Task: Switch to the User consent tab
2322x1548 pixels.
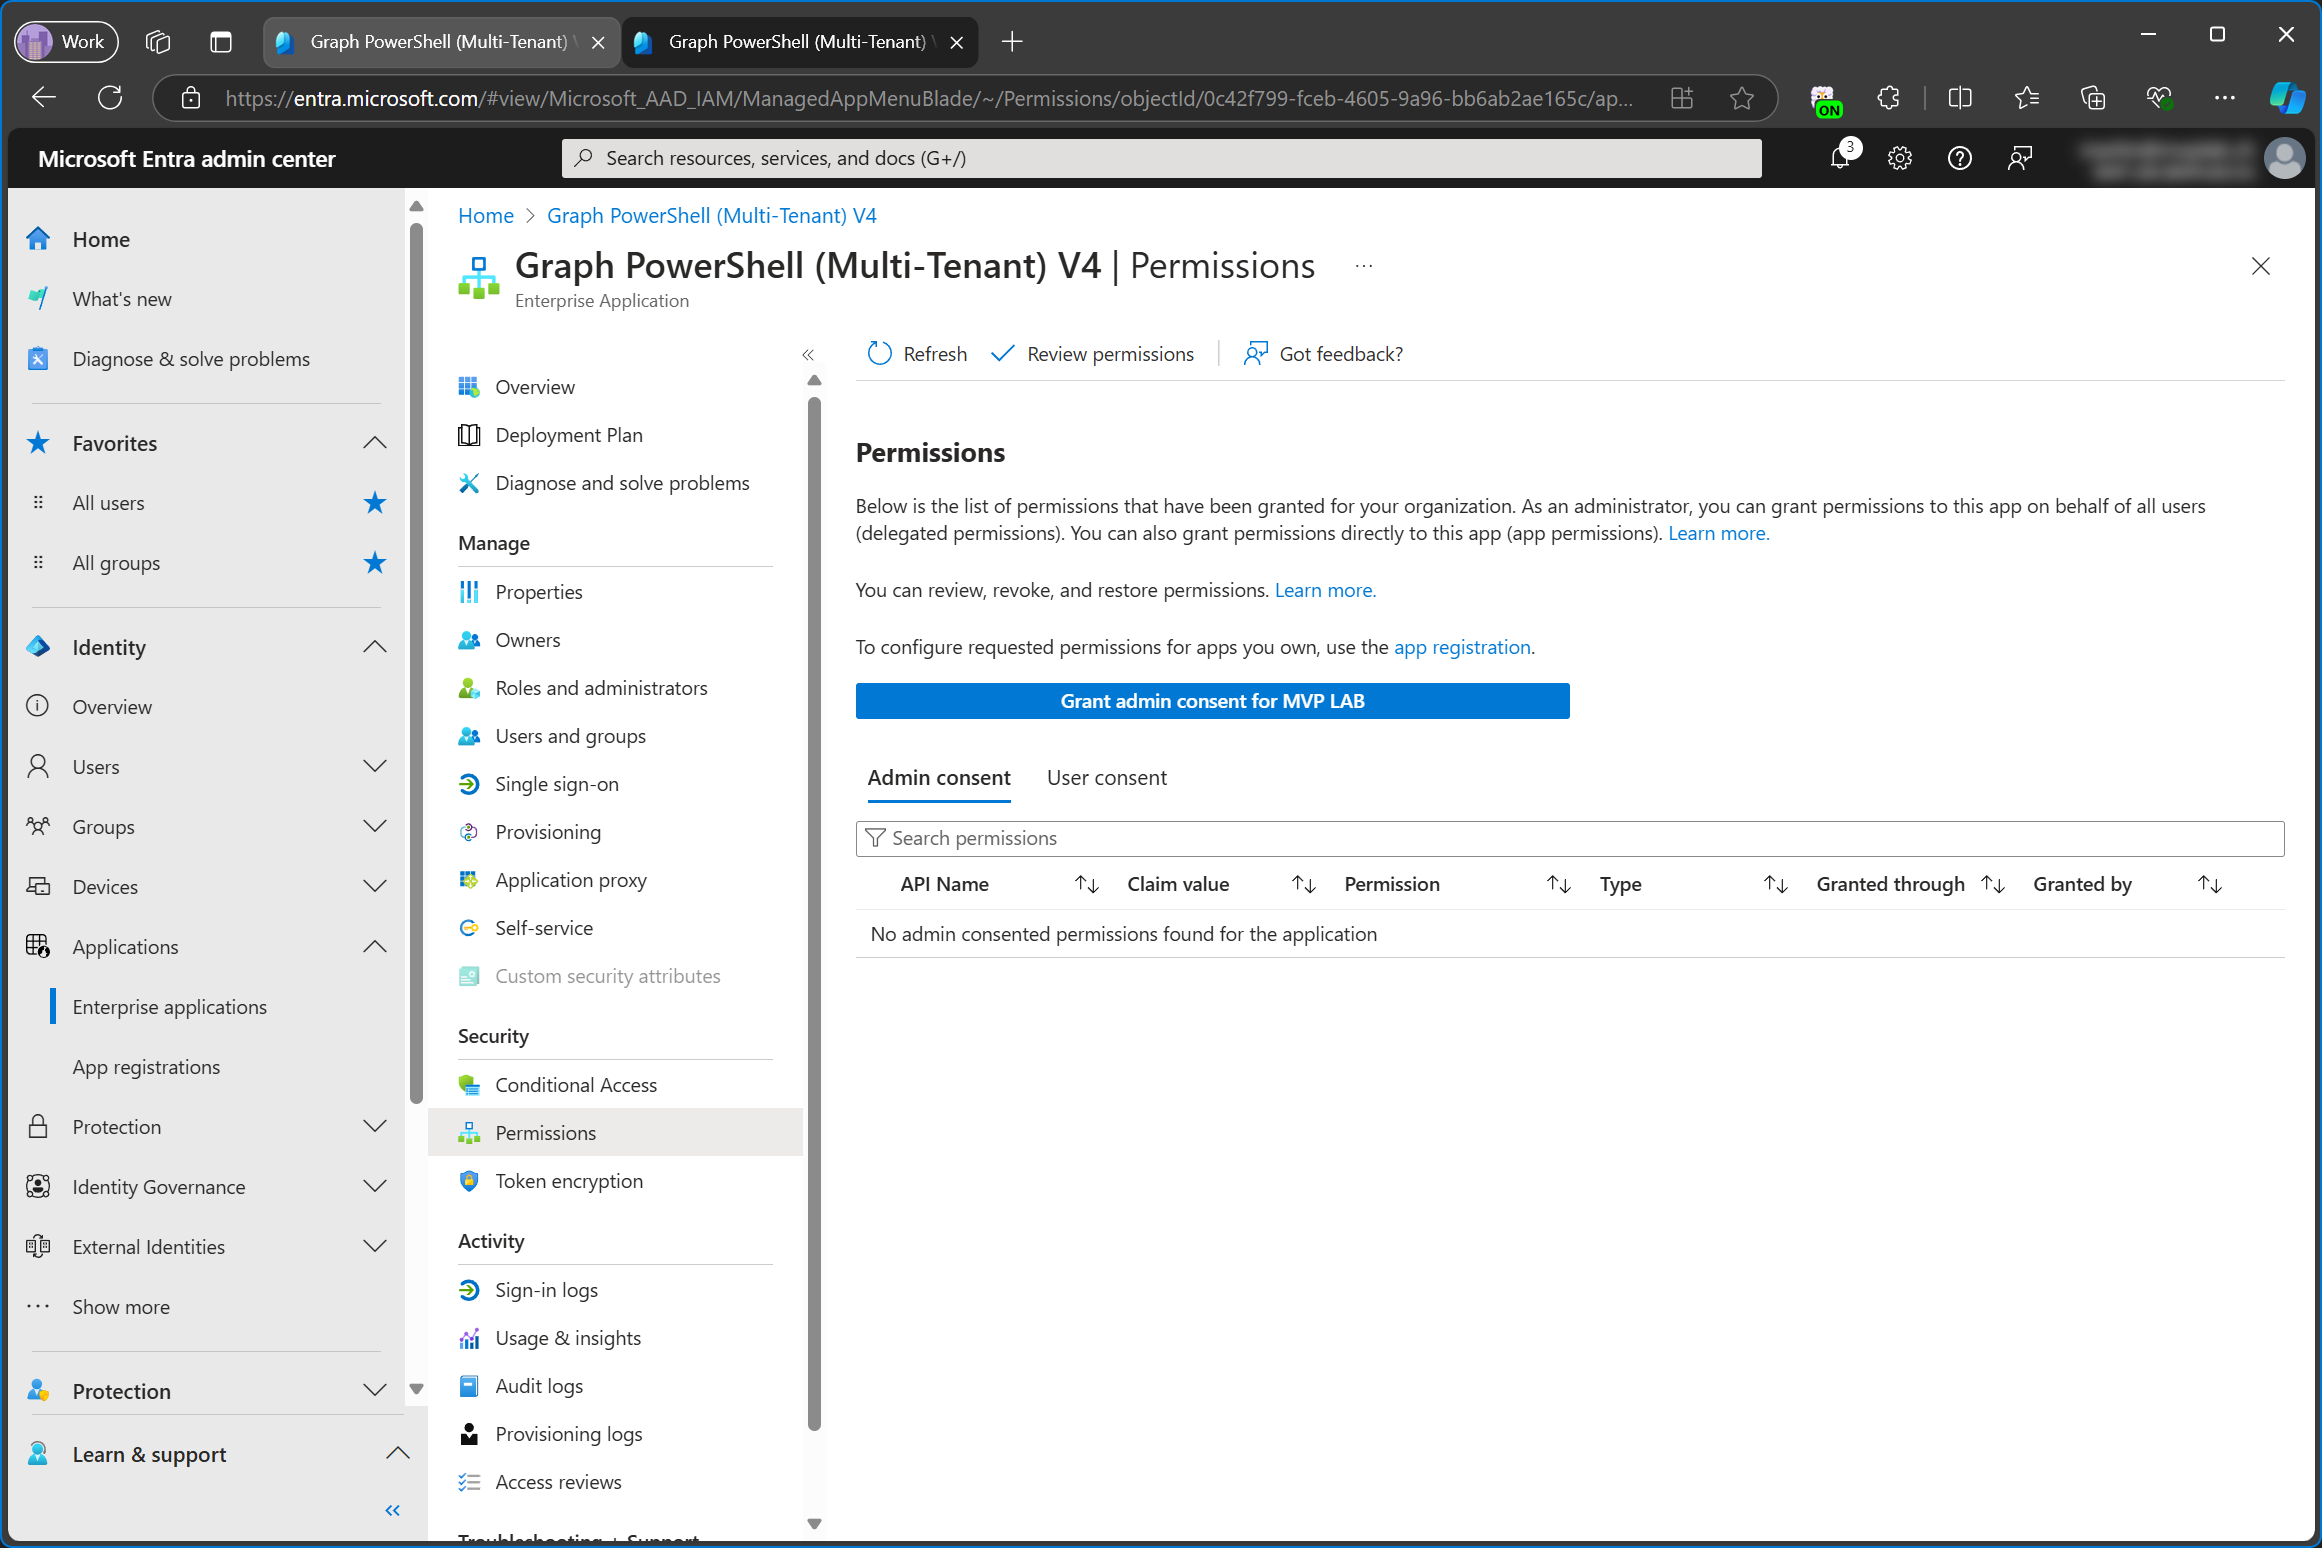Action: click(x=1106, y=777)
